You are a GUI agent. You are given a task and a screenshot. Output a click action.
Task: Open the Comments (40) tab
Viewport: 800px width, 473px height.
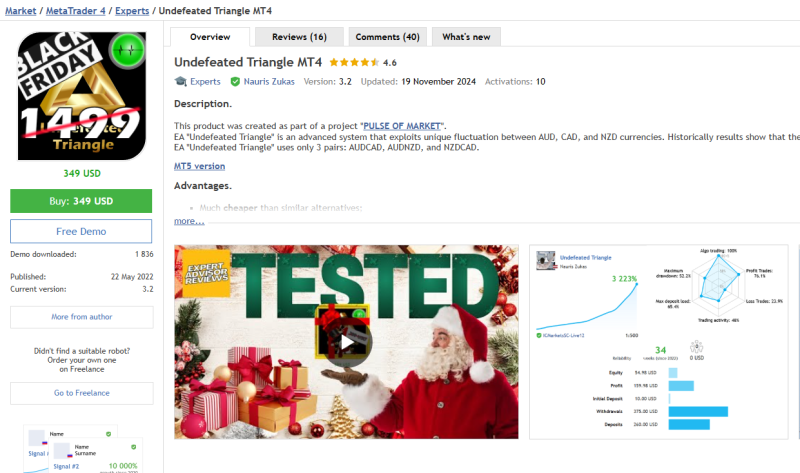387,37
